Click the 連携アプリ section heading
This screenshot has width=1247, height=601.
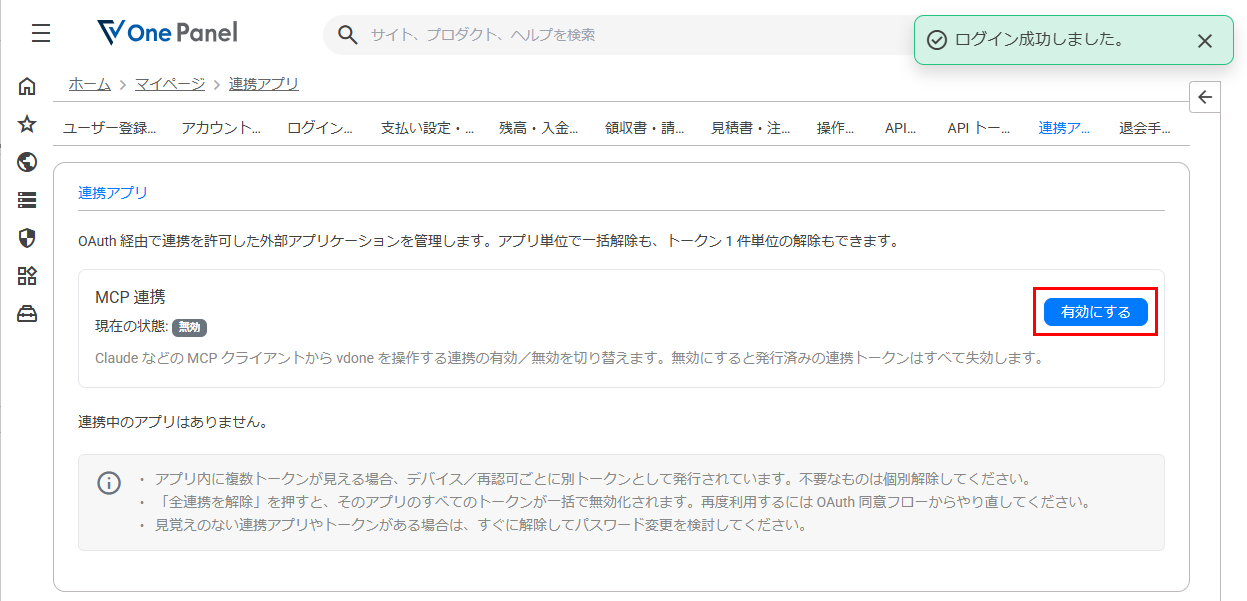[x=113, y=193]
